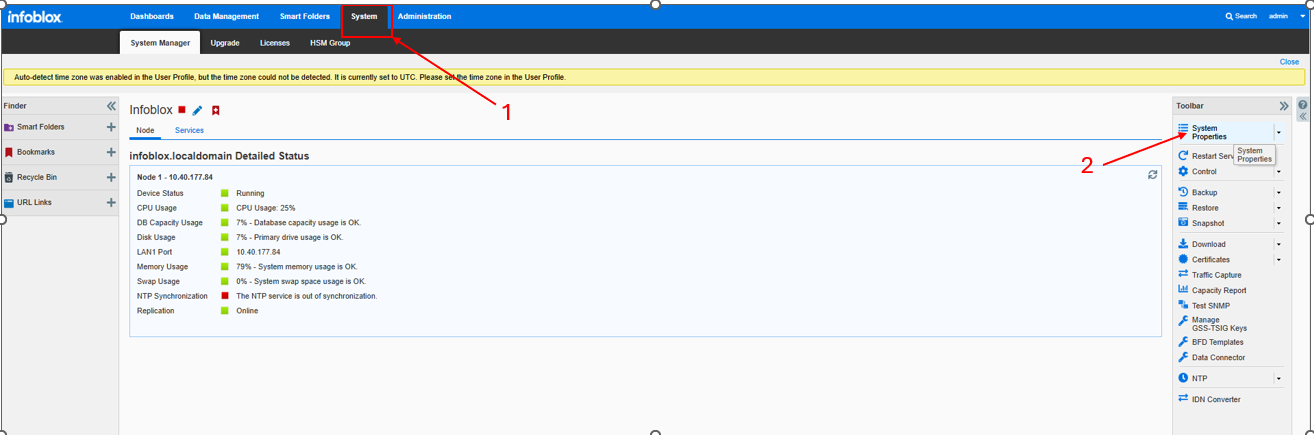Switch to the Licenses sub-tab
Image resolution: width=1314 pixels, height=435 pixels.
click(275, 43)
